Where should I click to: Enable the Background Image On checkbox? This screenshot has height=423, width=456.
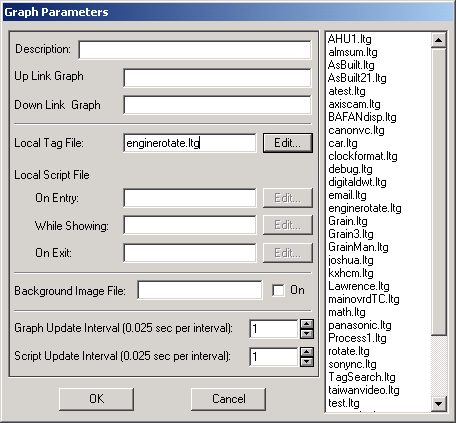278,290
